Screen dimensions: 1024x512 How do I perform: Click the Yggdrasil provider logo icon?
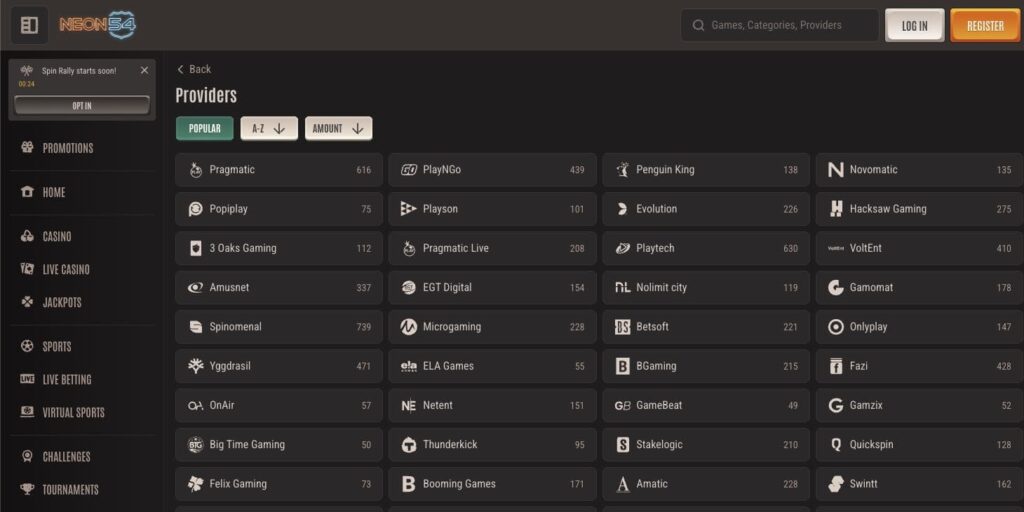pyautogui.click(x=196, y=366)
